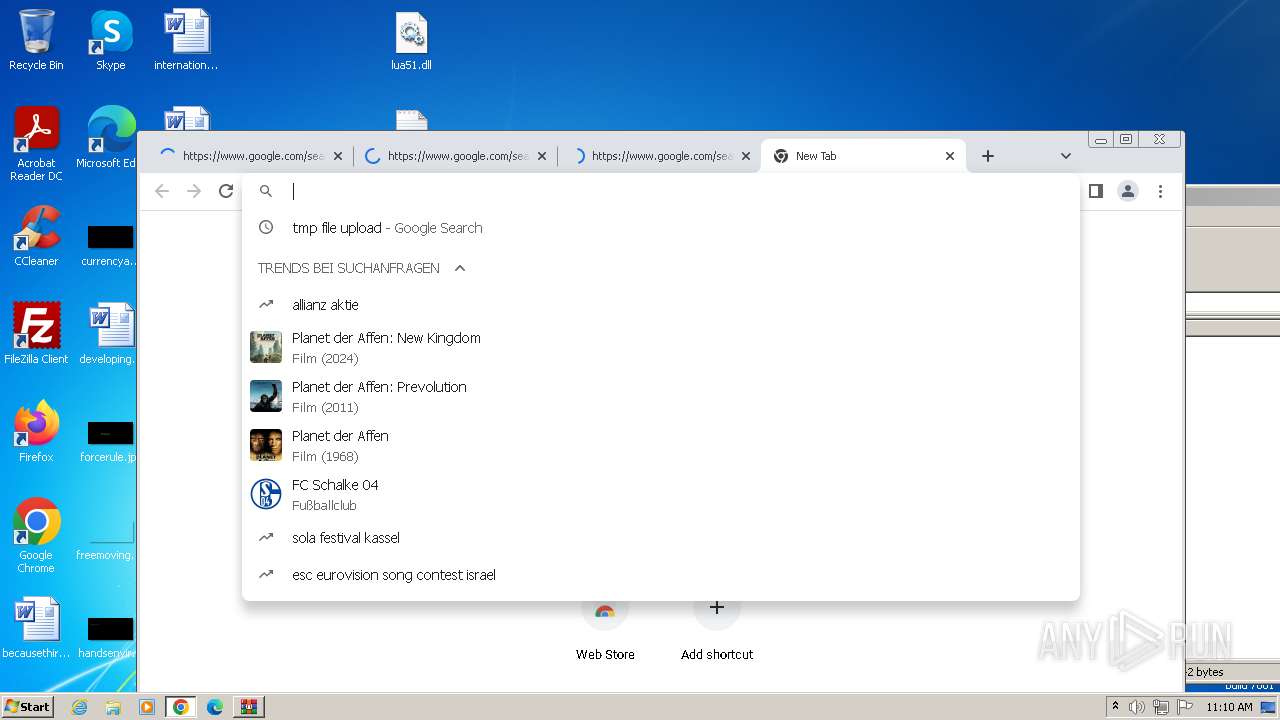Collapse the Trends bei Suchanfragen section
The height and width of the screenshot is (720, 1280).
[x=460, y=268]
